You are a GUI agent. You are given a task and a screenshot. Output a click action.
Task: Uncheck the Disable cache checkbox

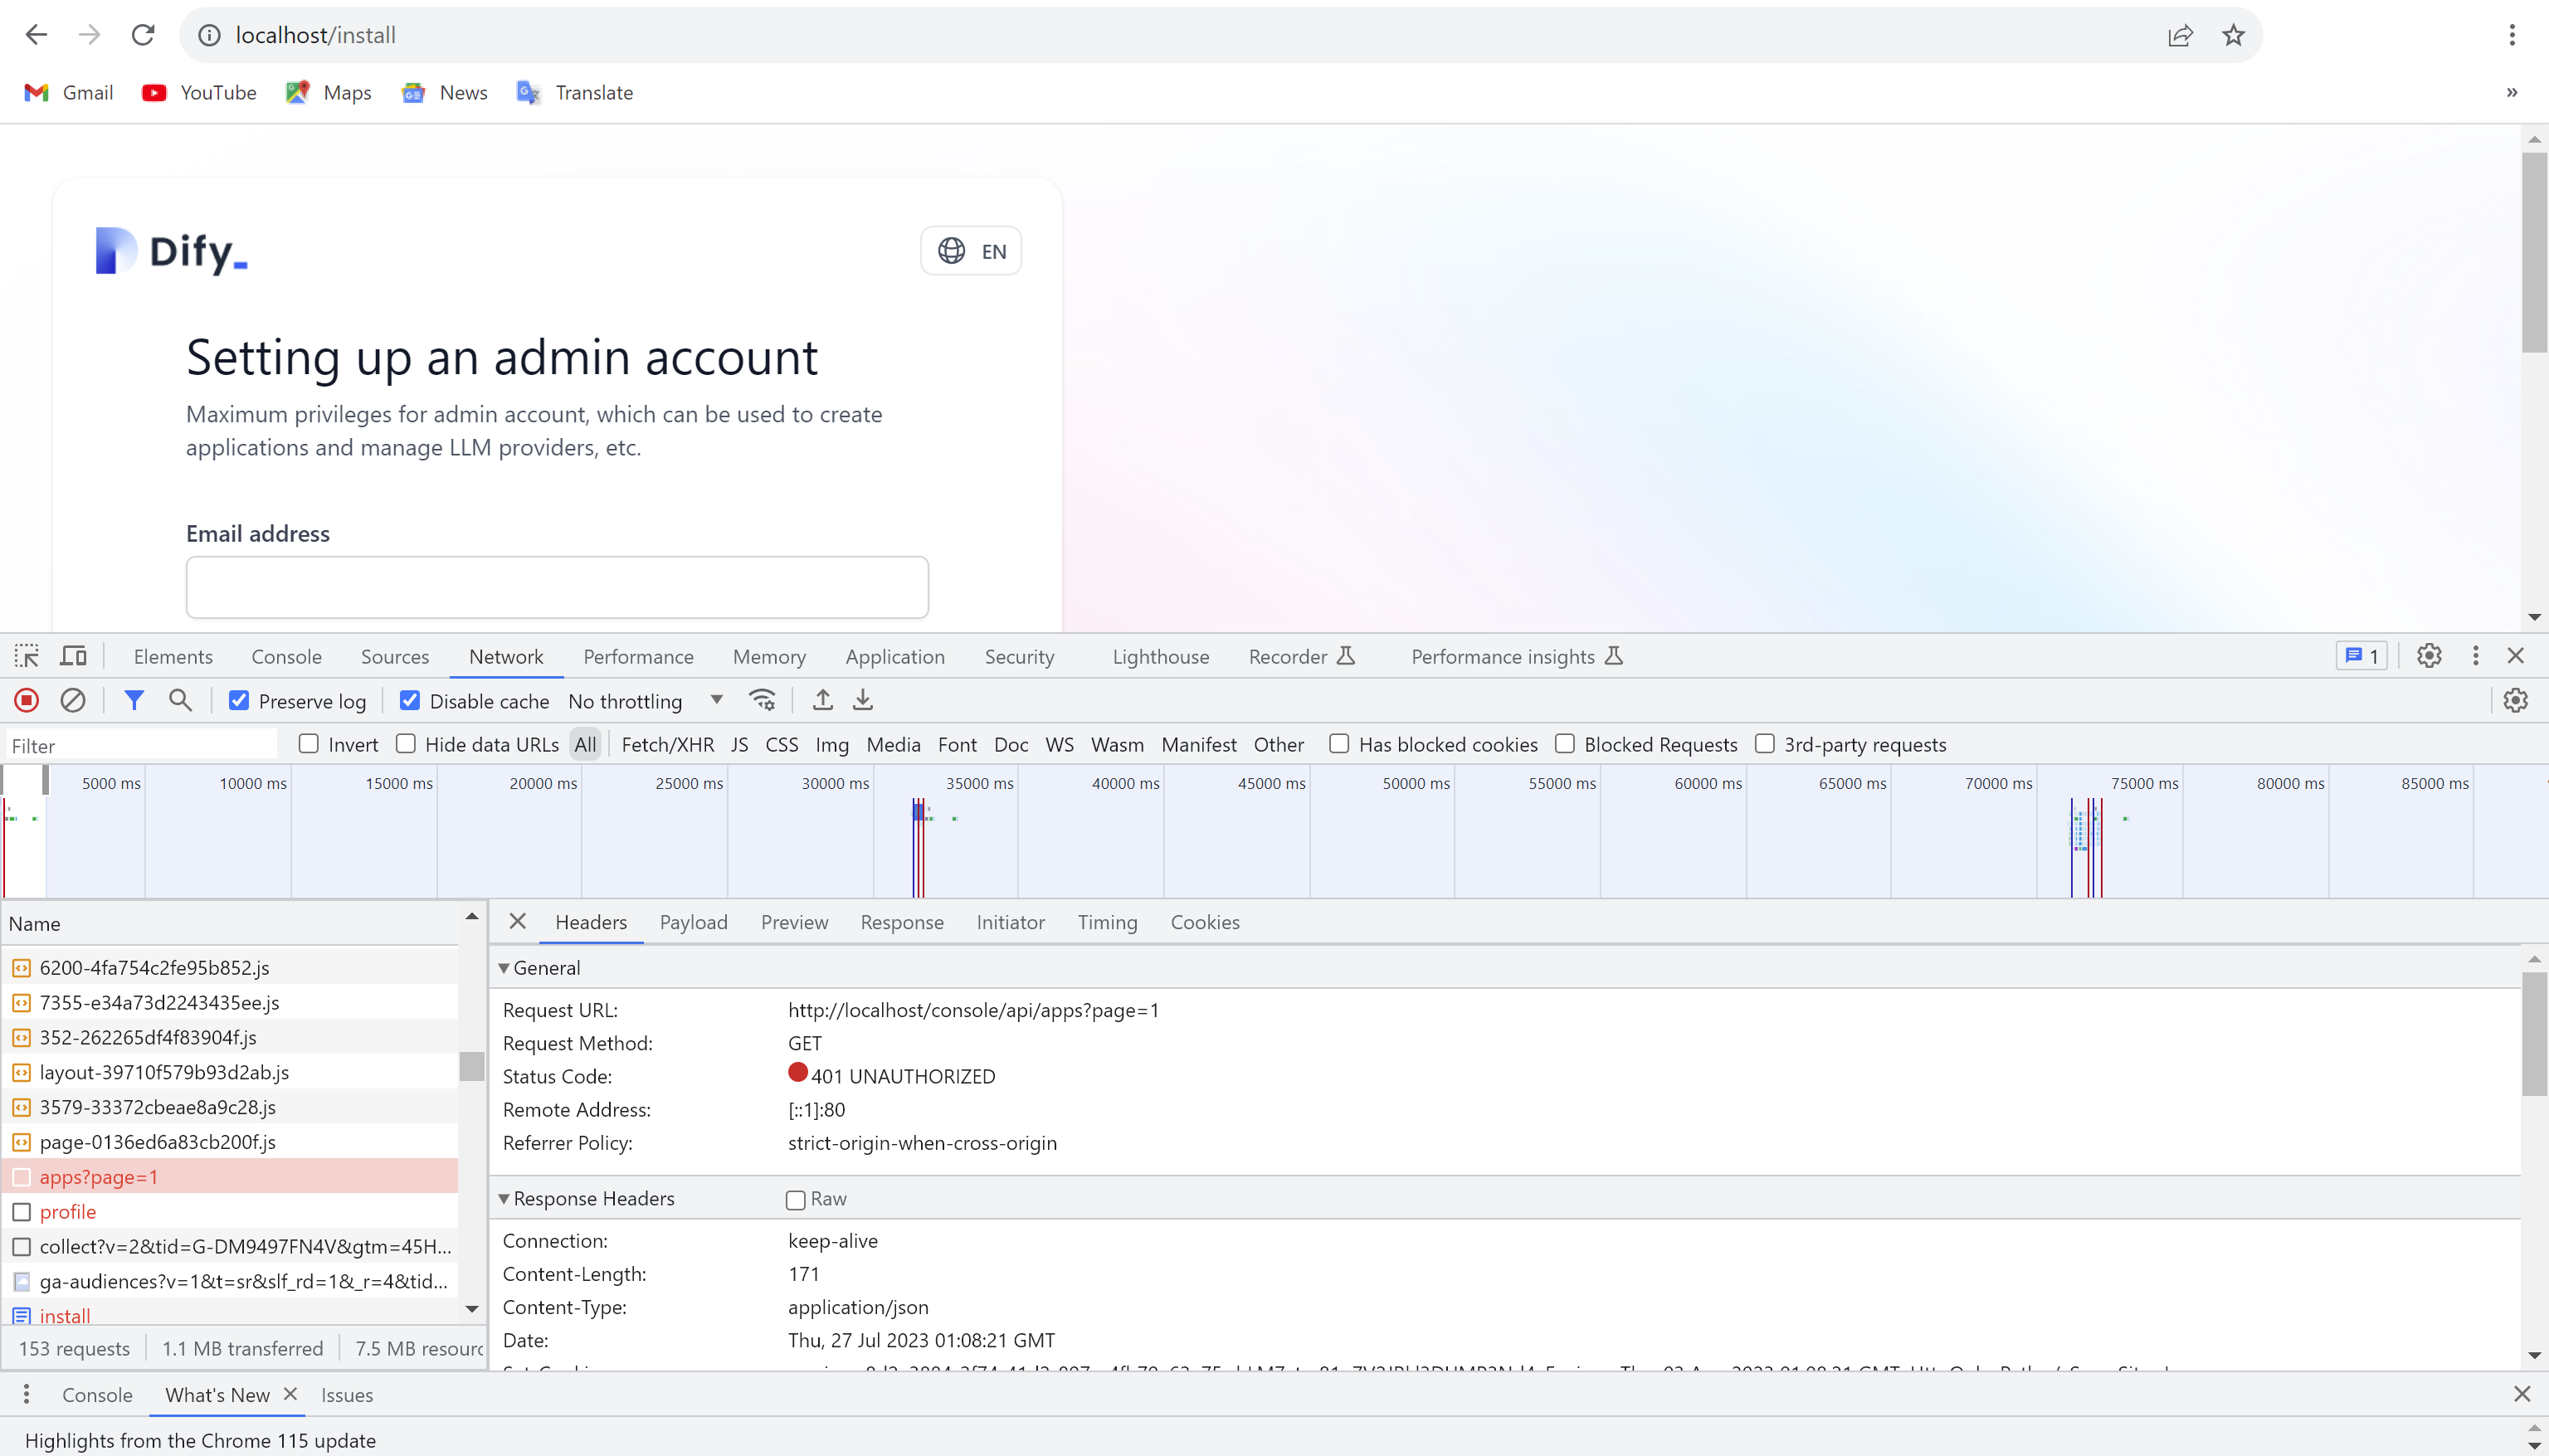pos(410,701)
